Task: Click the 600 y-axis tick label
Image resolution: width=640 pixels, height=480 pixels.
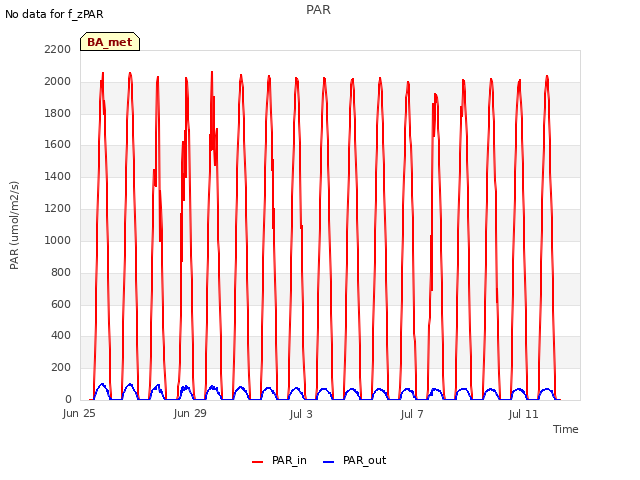Action: [x=61, y=304]
